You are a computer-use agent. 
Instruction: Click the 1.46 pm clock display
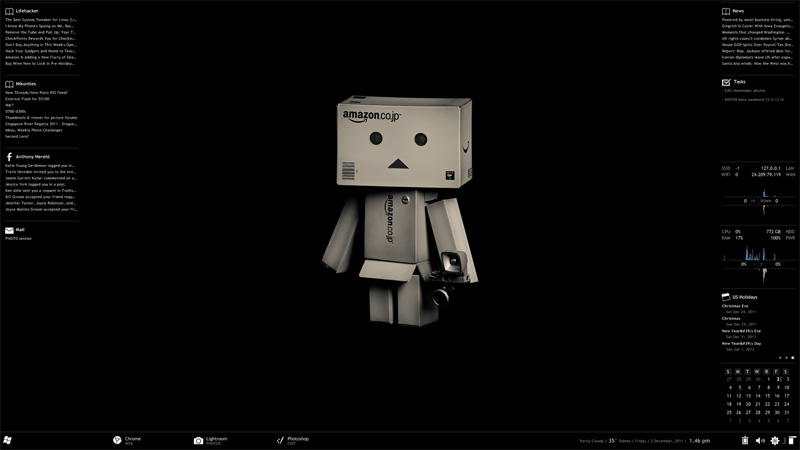[699, 440]
